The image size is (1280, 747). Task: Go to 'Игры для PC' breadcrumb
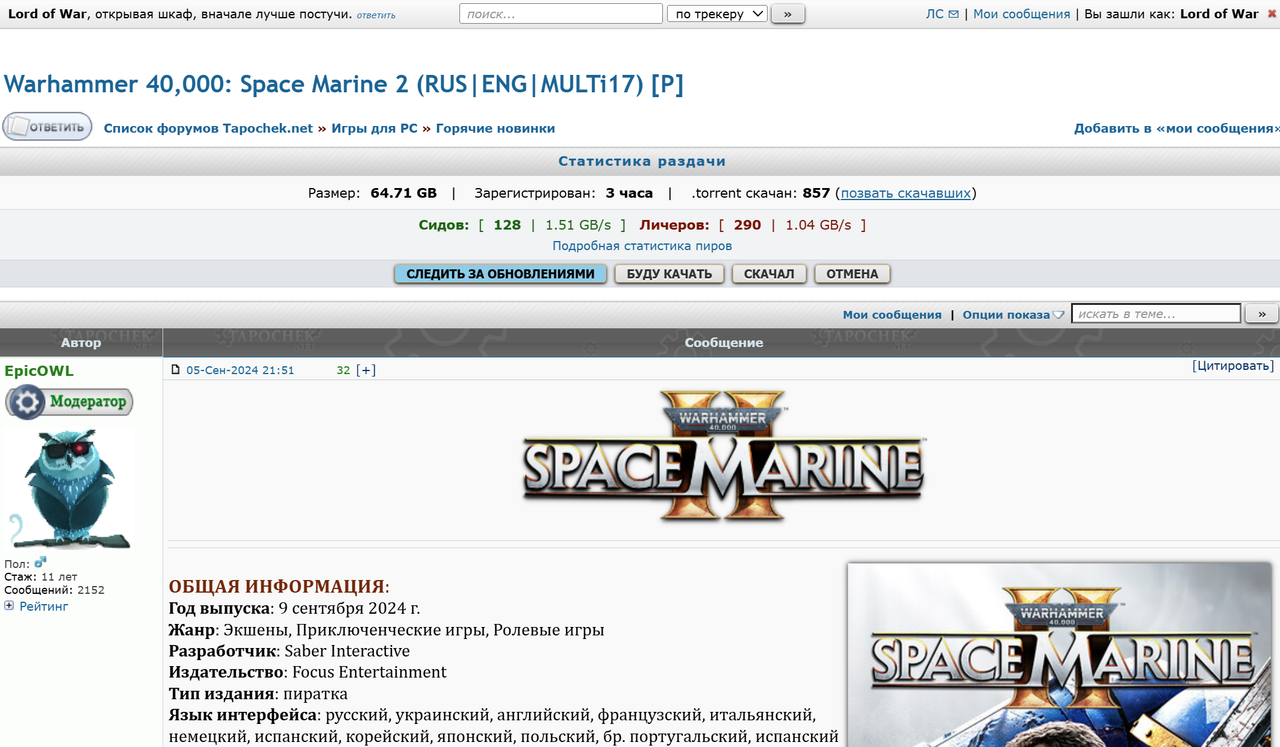point(374,128)
